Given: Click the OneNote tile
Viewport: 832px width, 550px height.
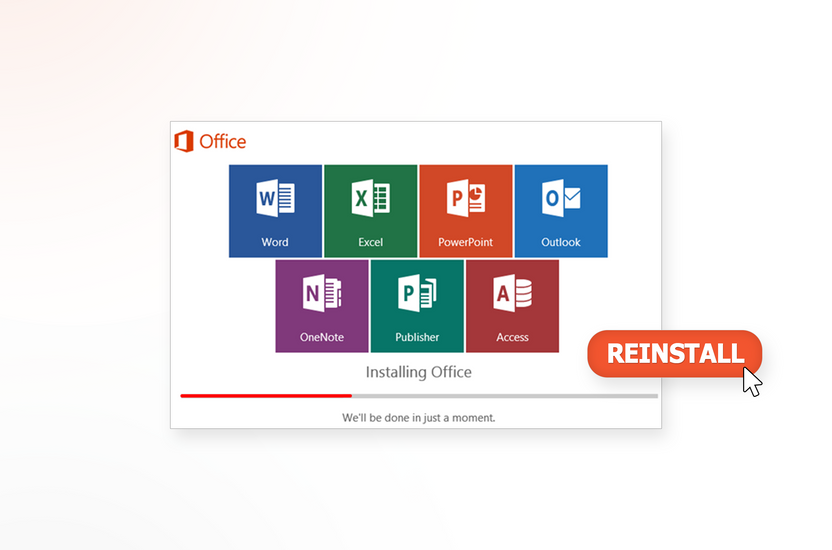Looking at the screenshot, I should pyautogui.click(x=322, y=306).
